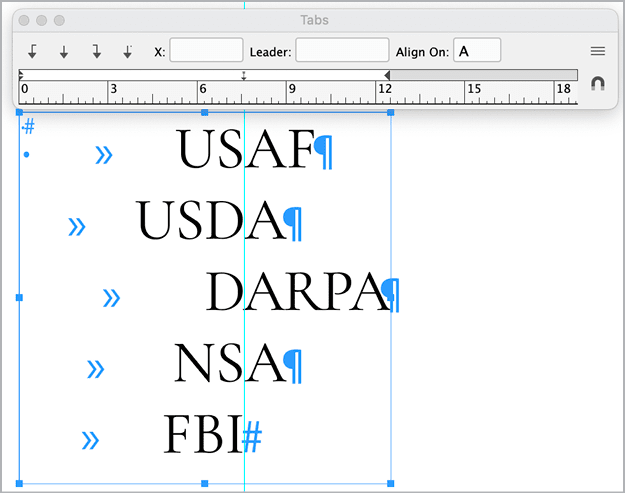Click the right indent triangle marker

[x=387, y=75]
